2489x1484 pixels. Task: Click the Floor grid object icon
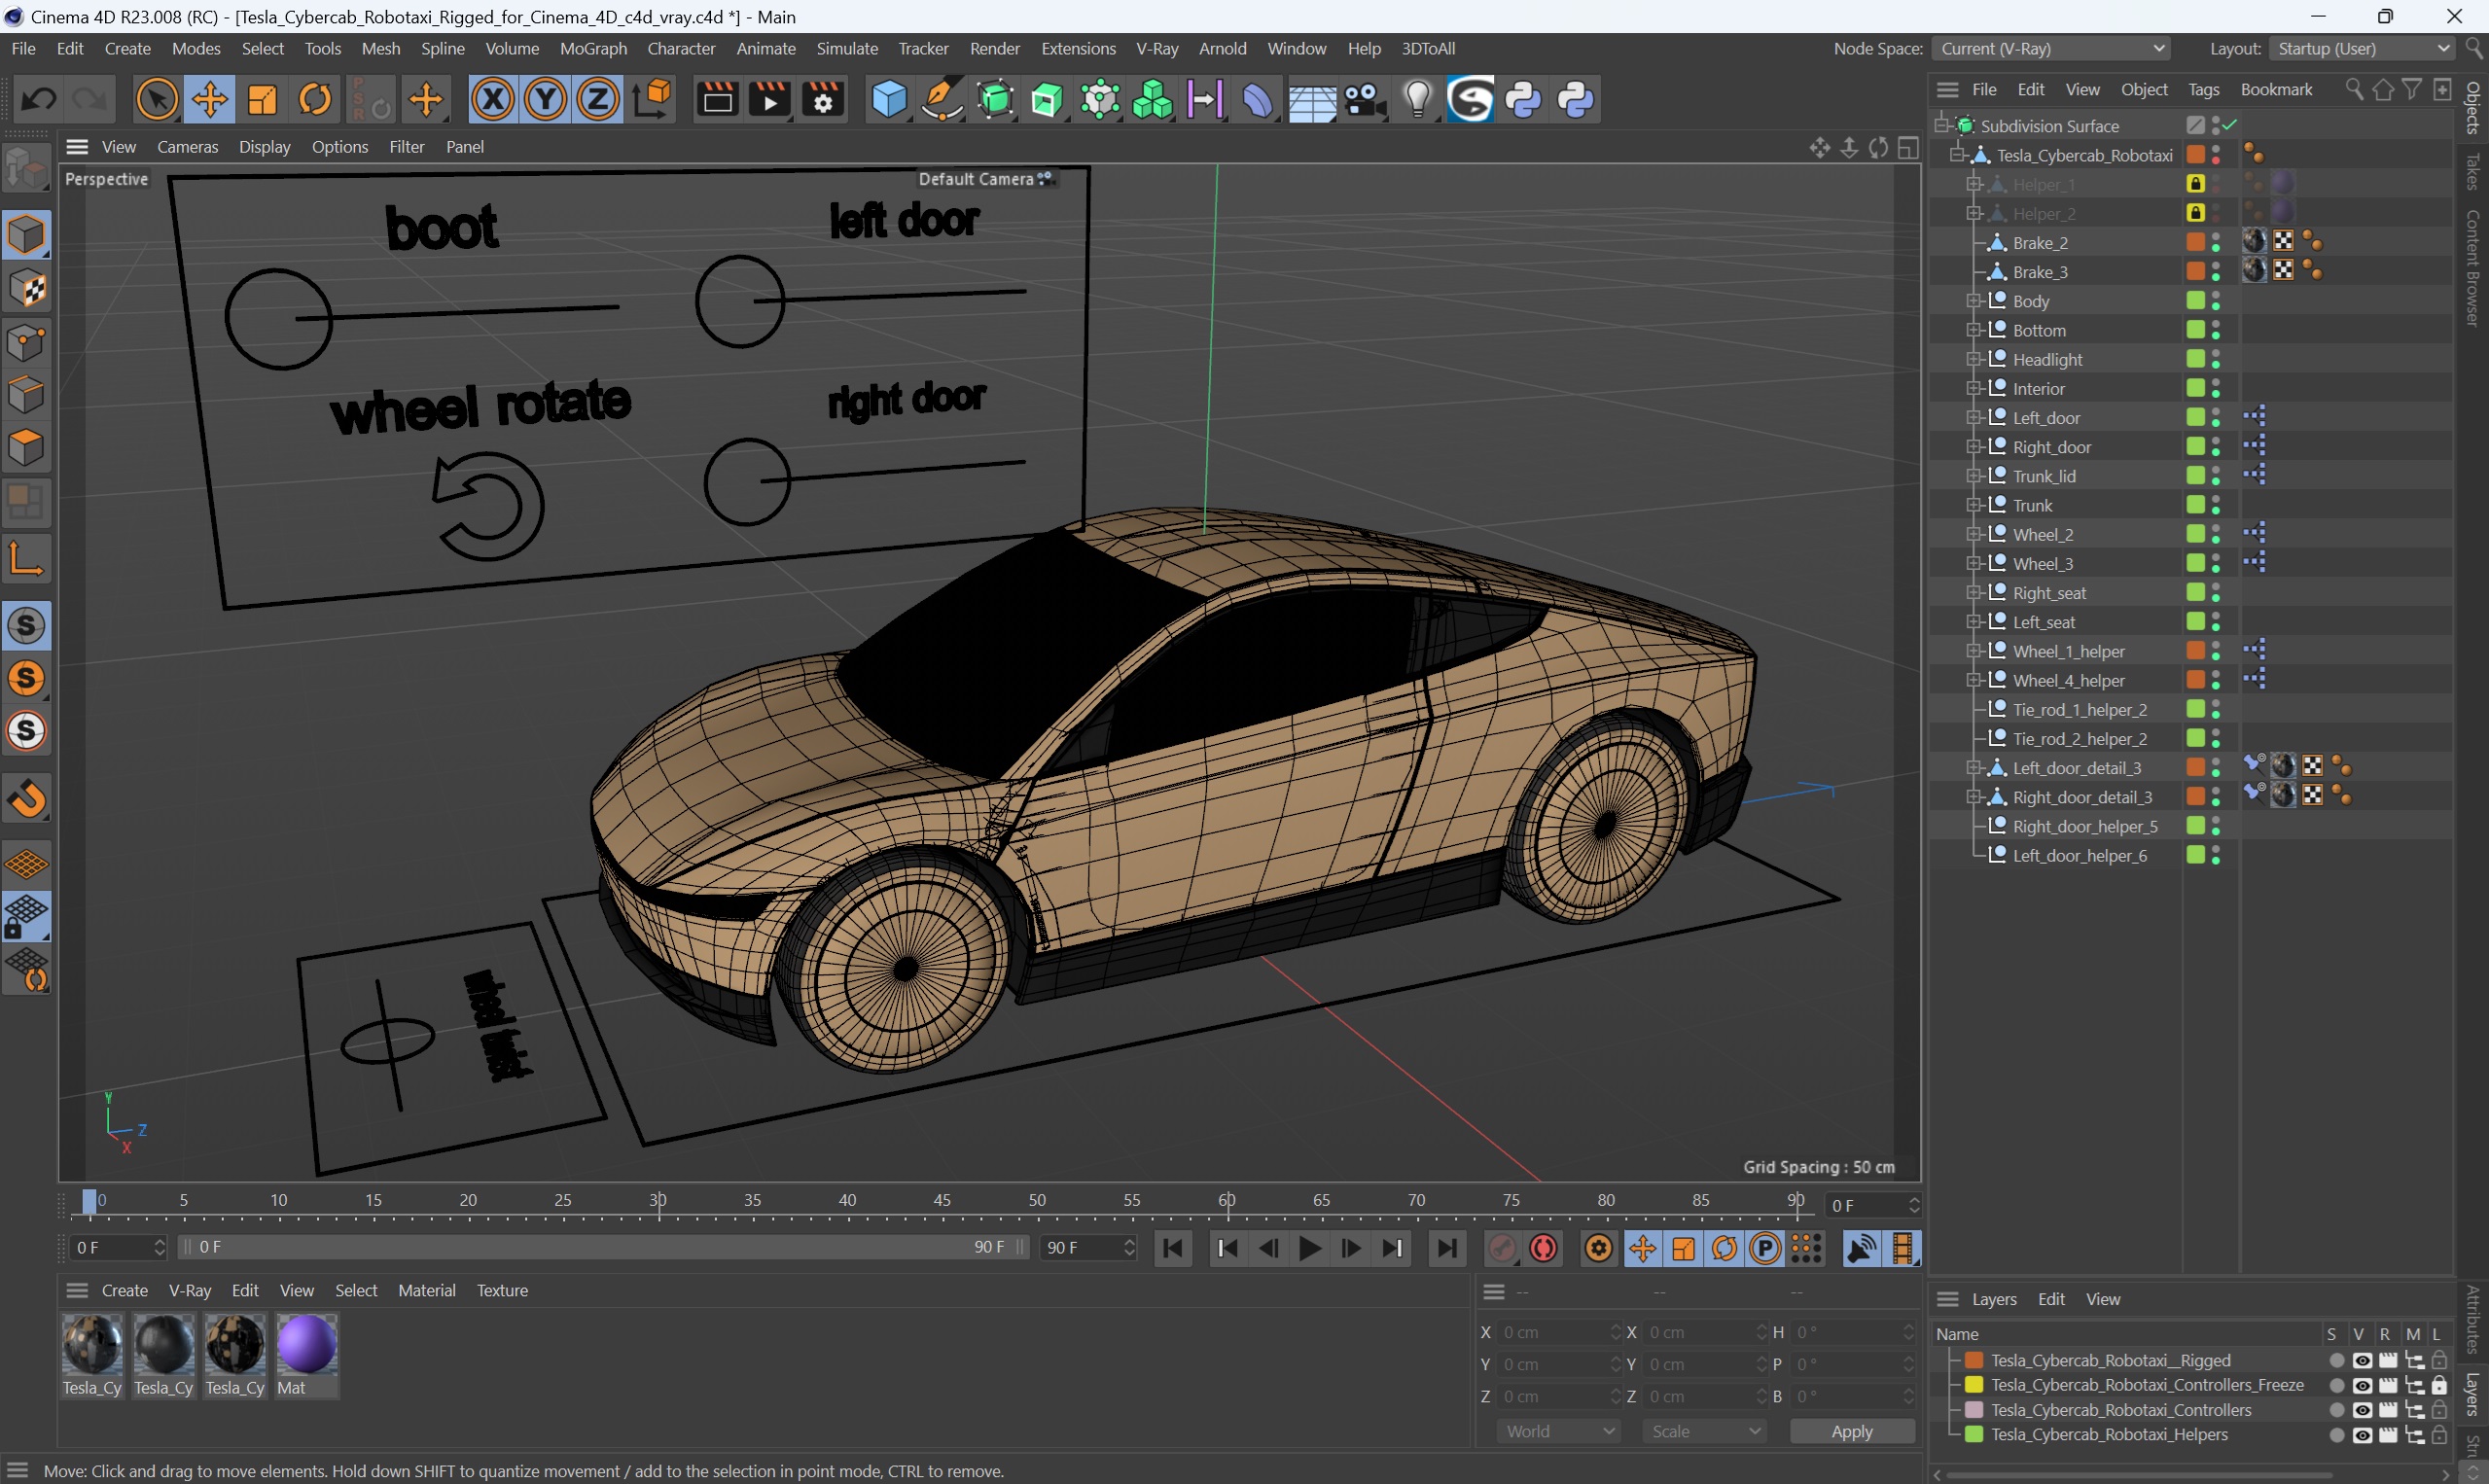click(1311, 99)
